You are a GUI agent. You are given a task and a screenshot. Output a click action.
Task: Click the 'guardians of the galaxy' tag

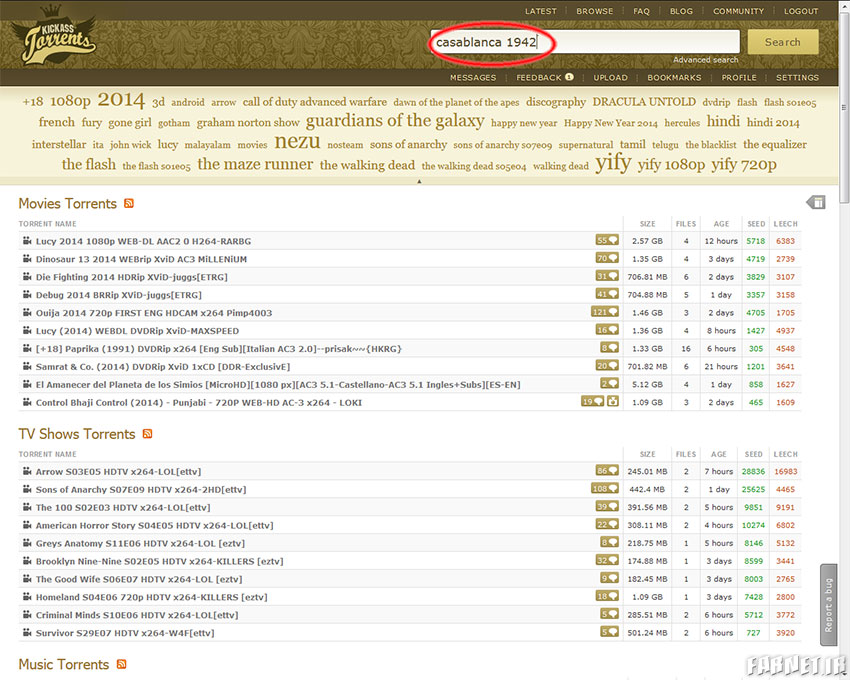(395, 121)
